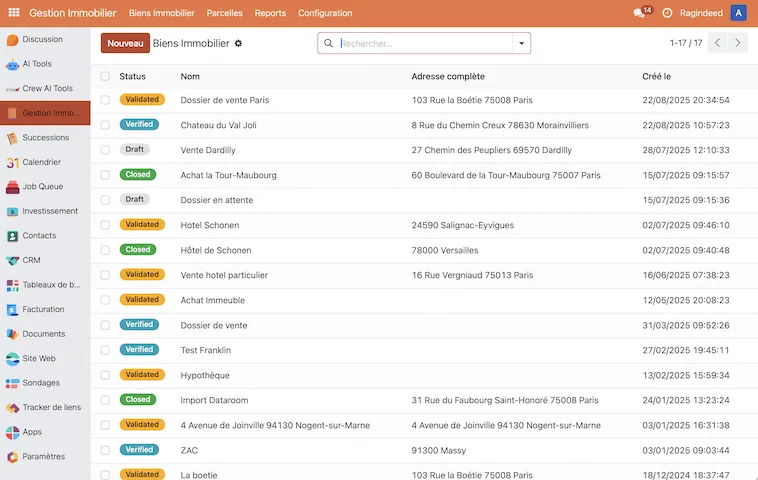The width and height of the screenshot is (758, 480).
Task: Check the Hotel Schonen row checkbox
Action: [x=105, y=225]
